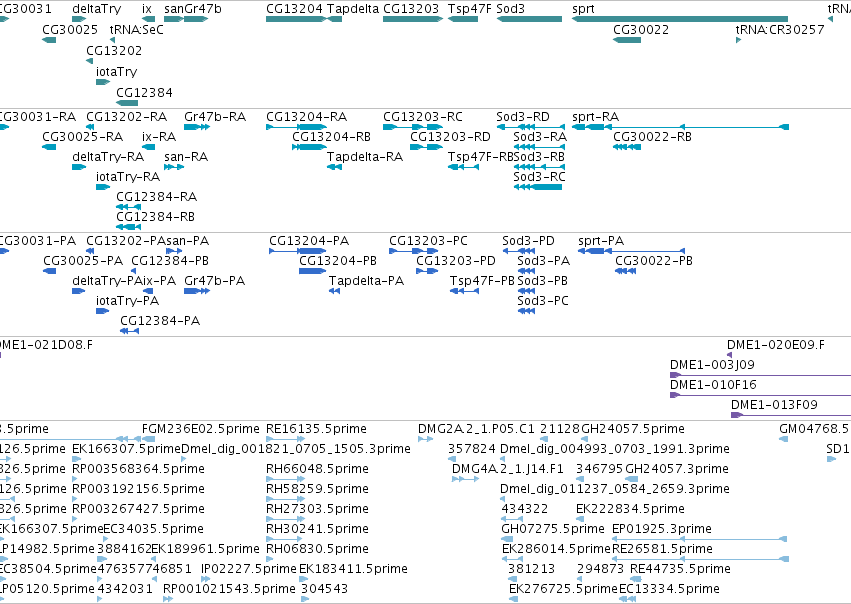
Task: Select the Sod3-RC transcript label
Action: click(539, 177)
